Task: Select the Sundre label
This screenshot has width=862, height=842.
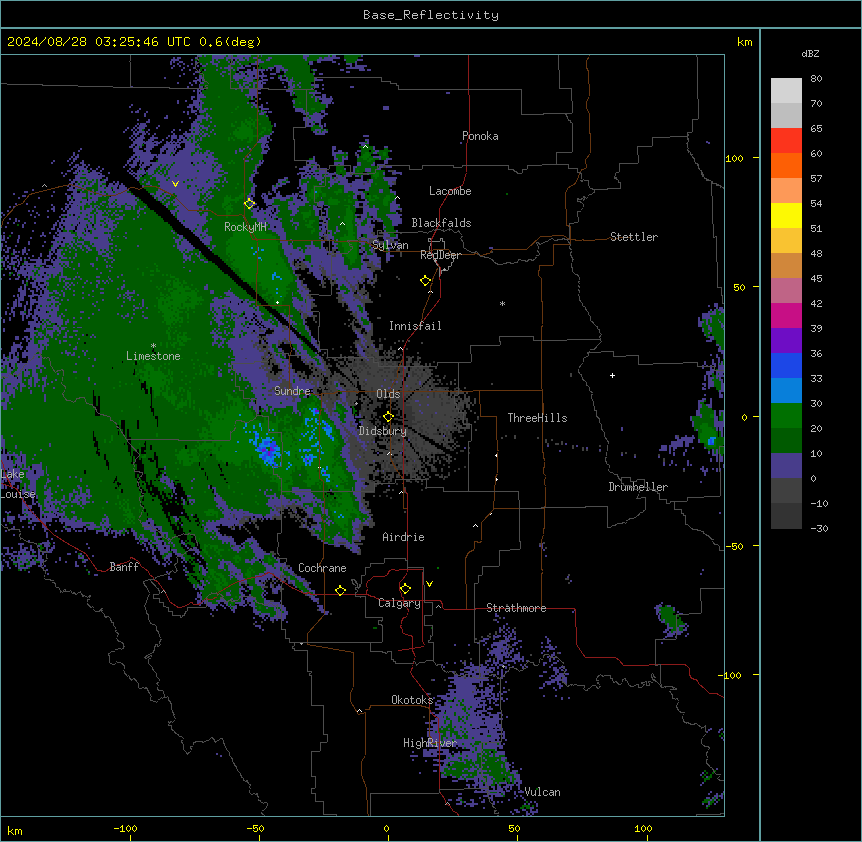Action: pyautogui.click(x=292, y=391)
